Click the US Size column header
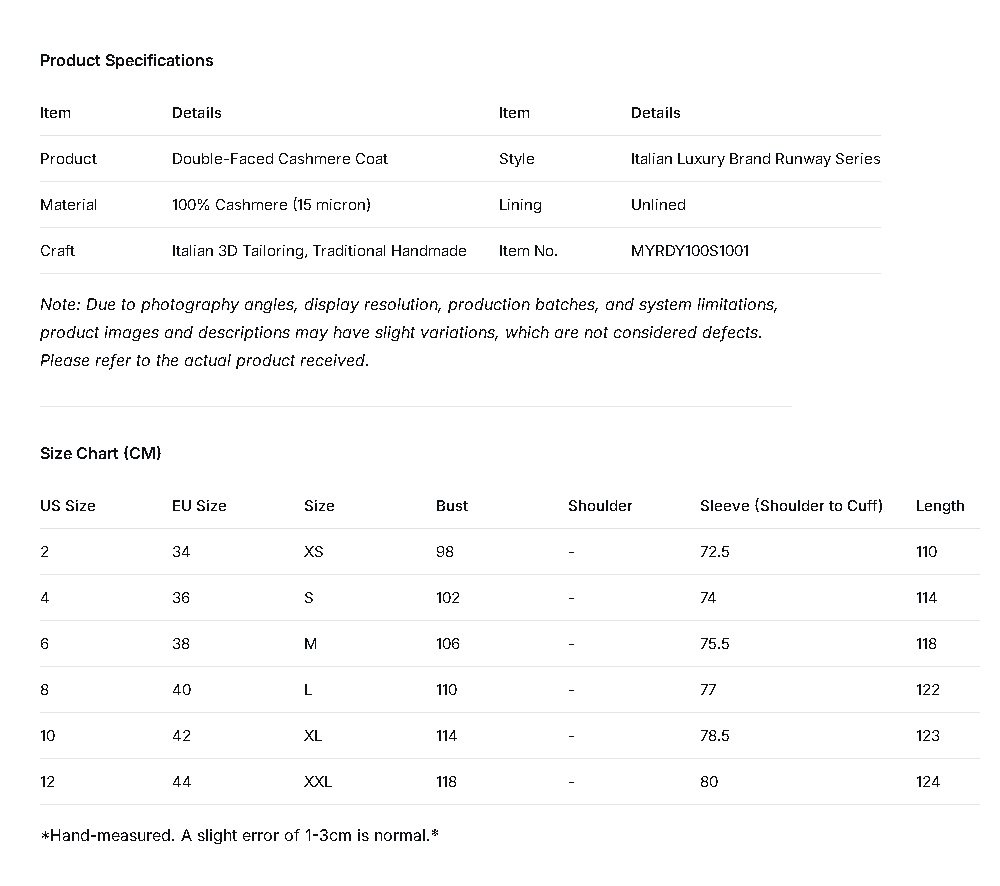The image size is (1000, 886). (68, 506)
